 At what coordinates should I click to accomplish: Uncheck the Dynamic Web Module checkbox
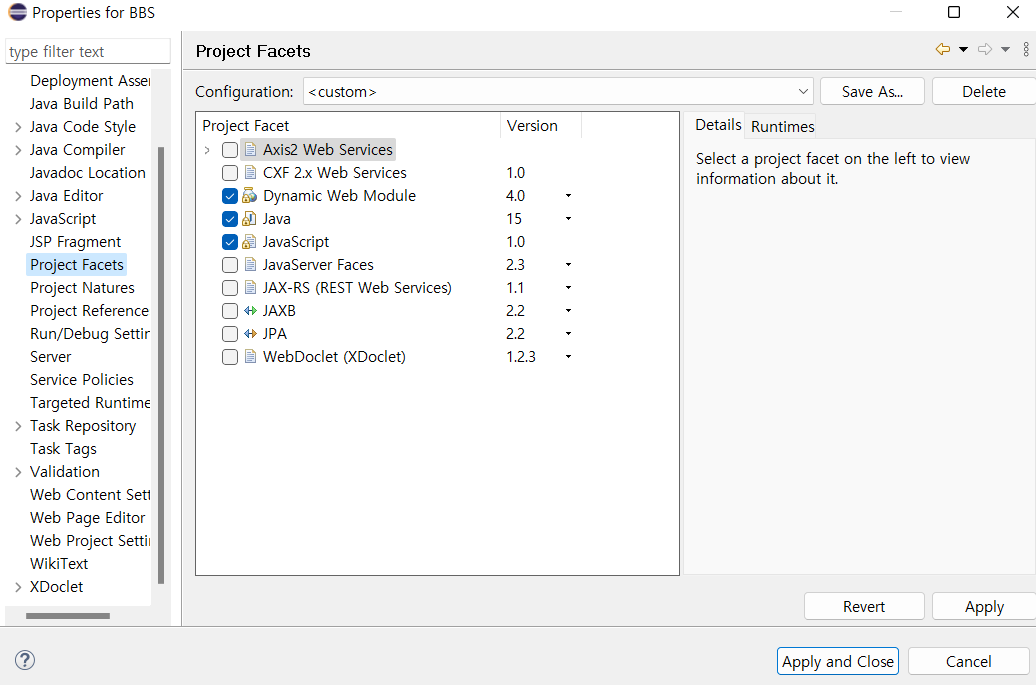click(x=230, y=196)
